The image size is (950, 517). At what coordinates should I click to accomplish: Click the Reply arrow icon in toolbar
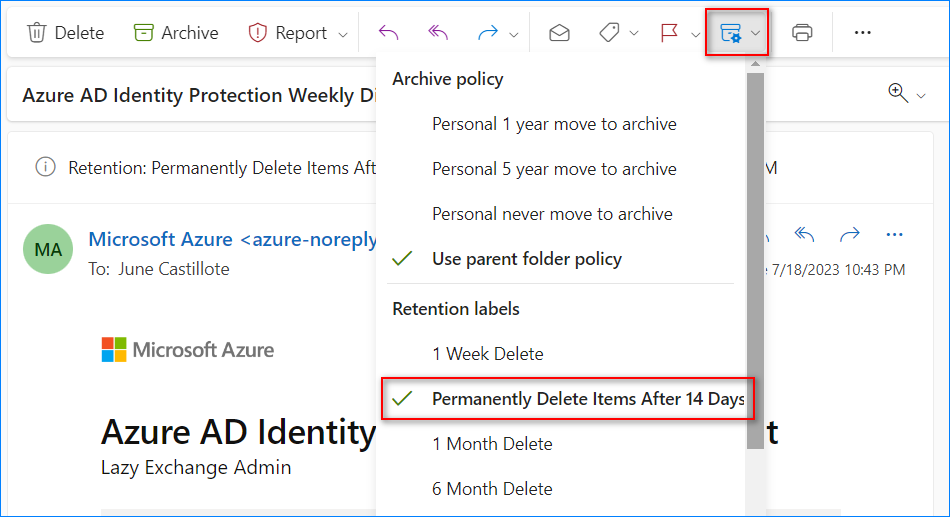[389, 33]
